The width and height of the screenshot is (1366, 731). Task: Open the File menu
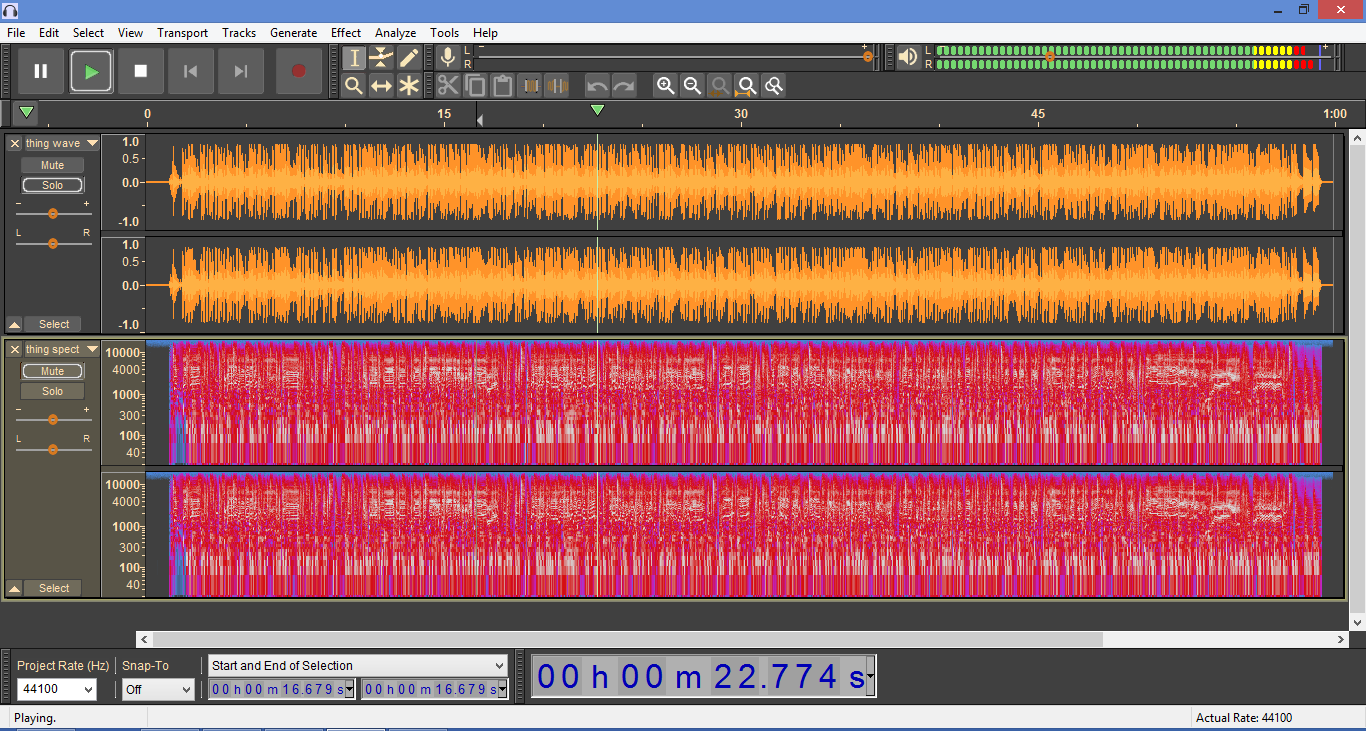coord(16,33)
